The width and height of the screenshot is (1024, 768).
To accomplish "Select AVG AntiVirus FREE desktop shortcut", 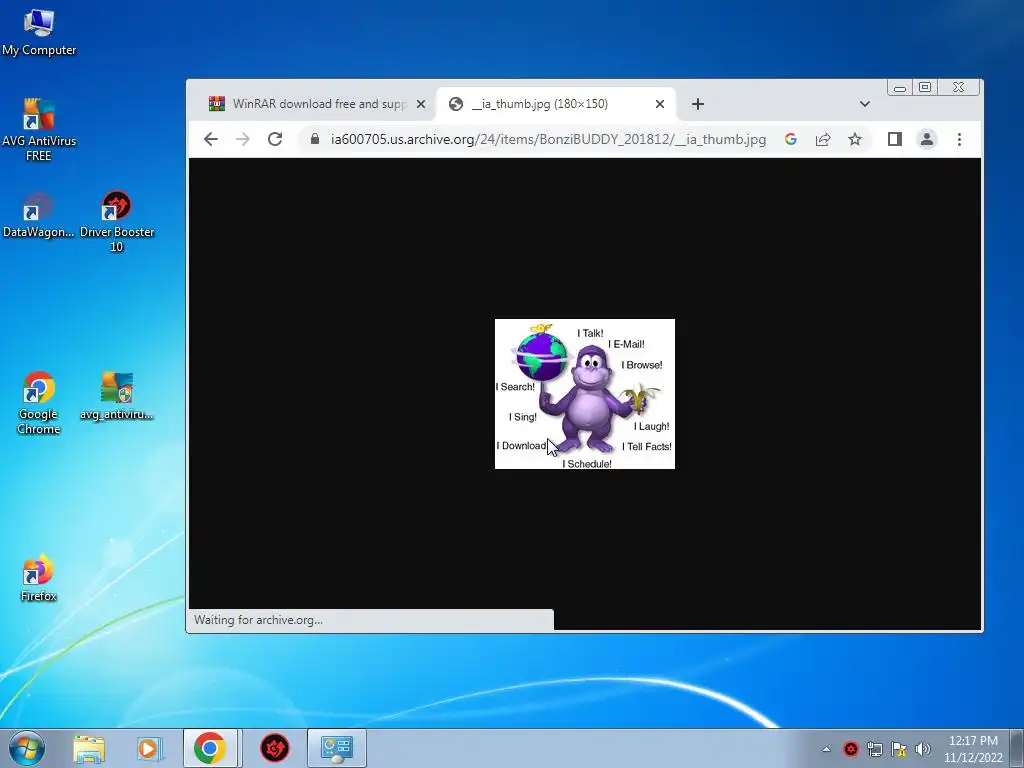I will pyautogui.click(x=39, y=129).
